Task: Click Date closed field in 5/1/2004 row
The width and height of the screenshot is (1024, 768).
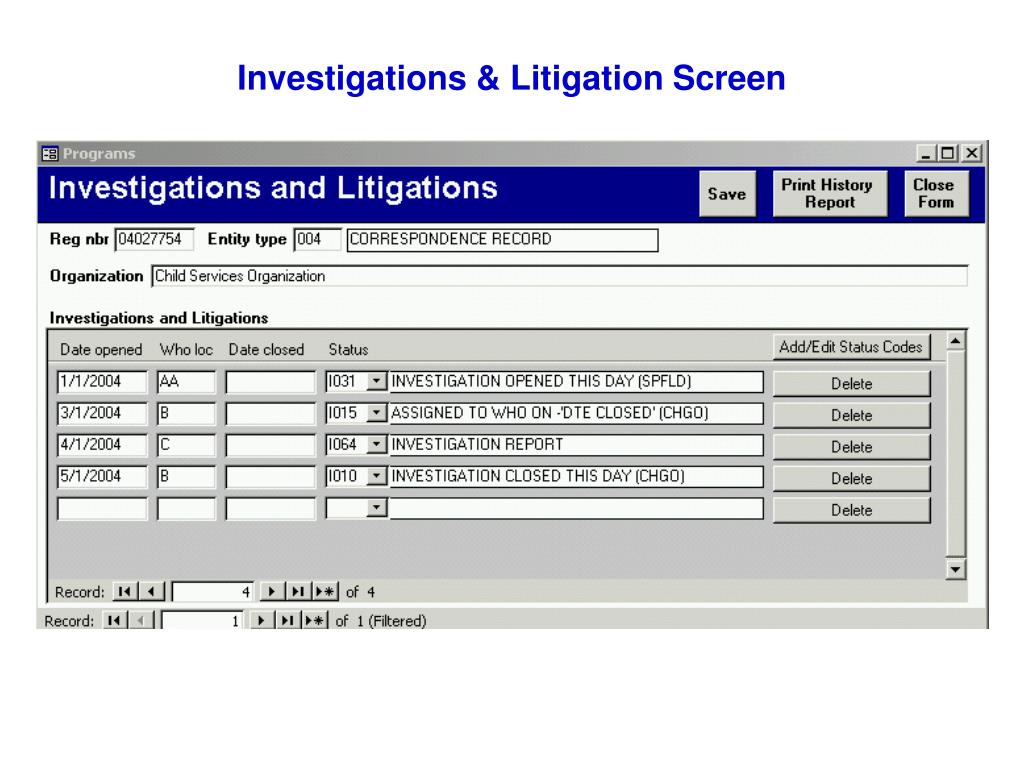Action: [x=270, y=477]
